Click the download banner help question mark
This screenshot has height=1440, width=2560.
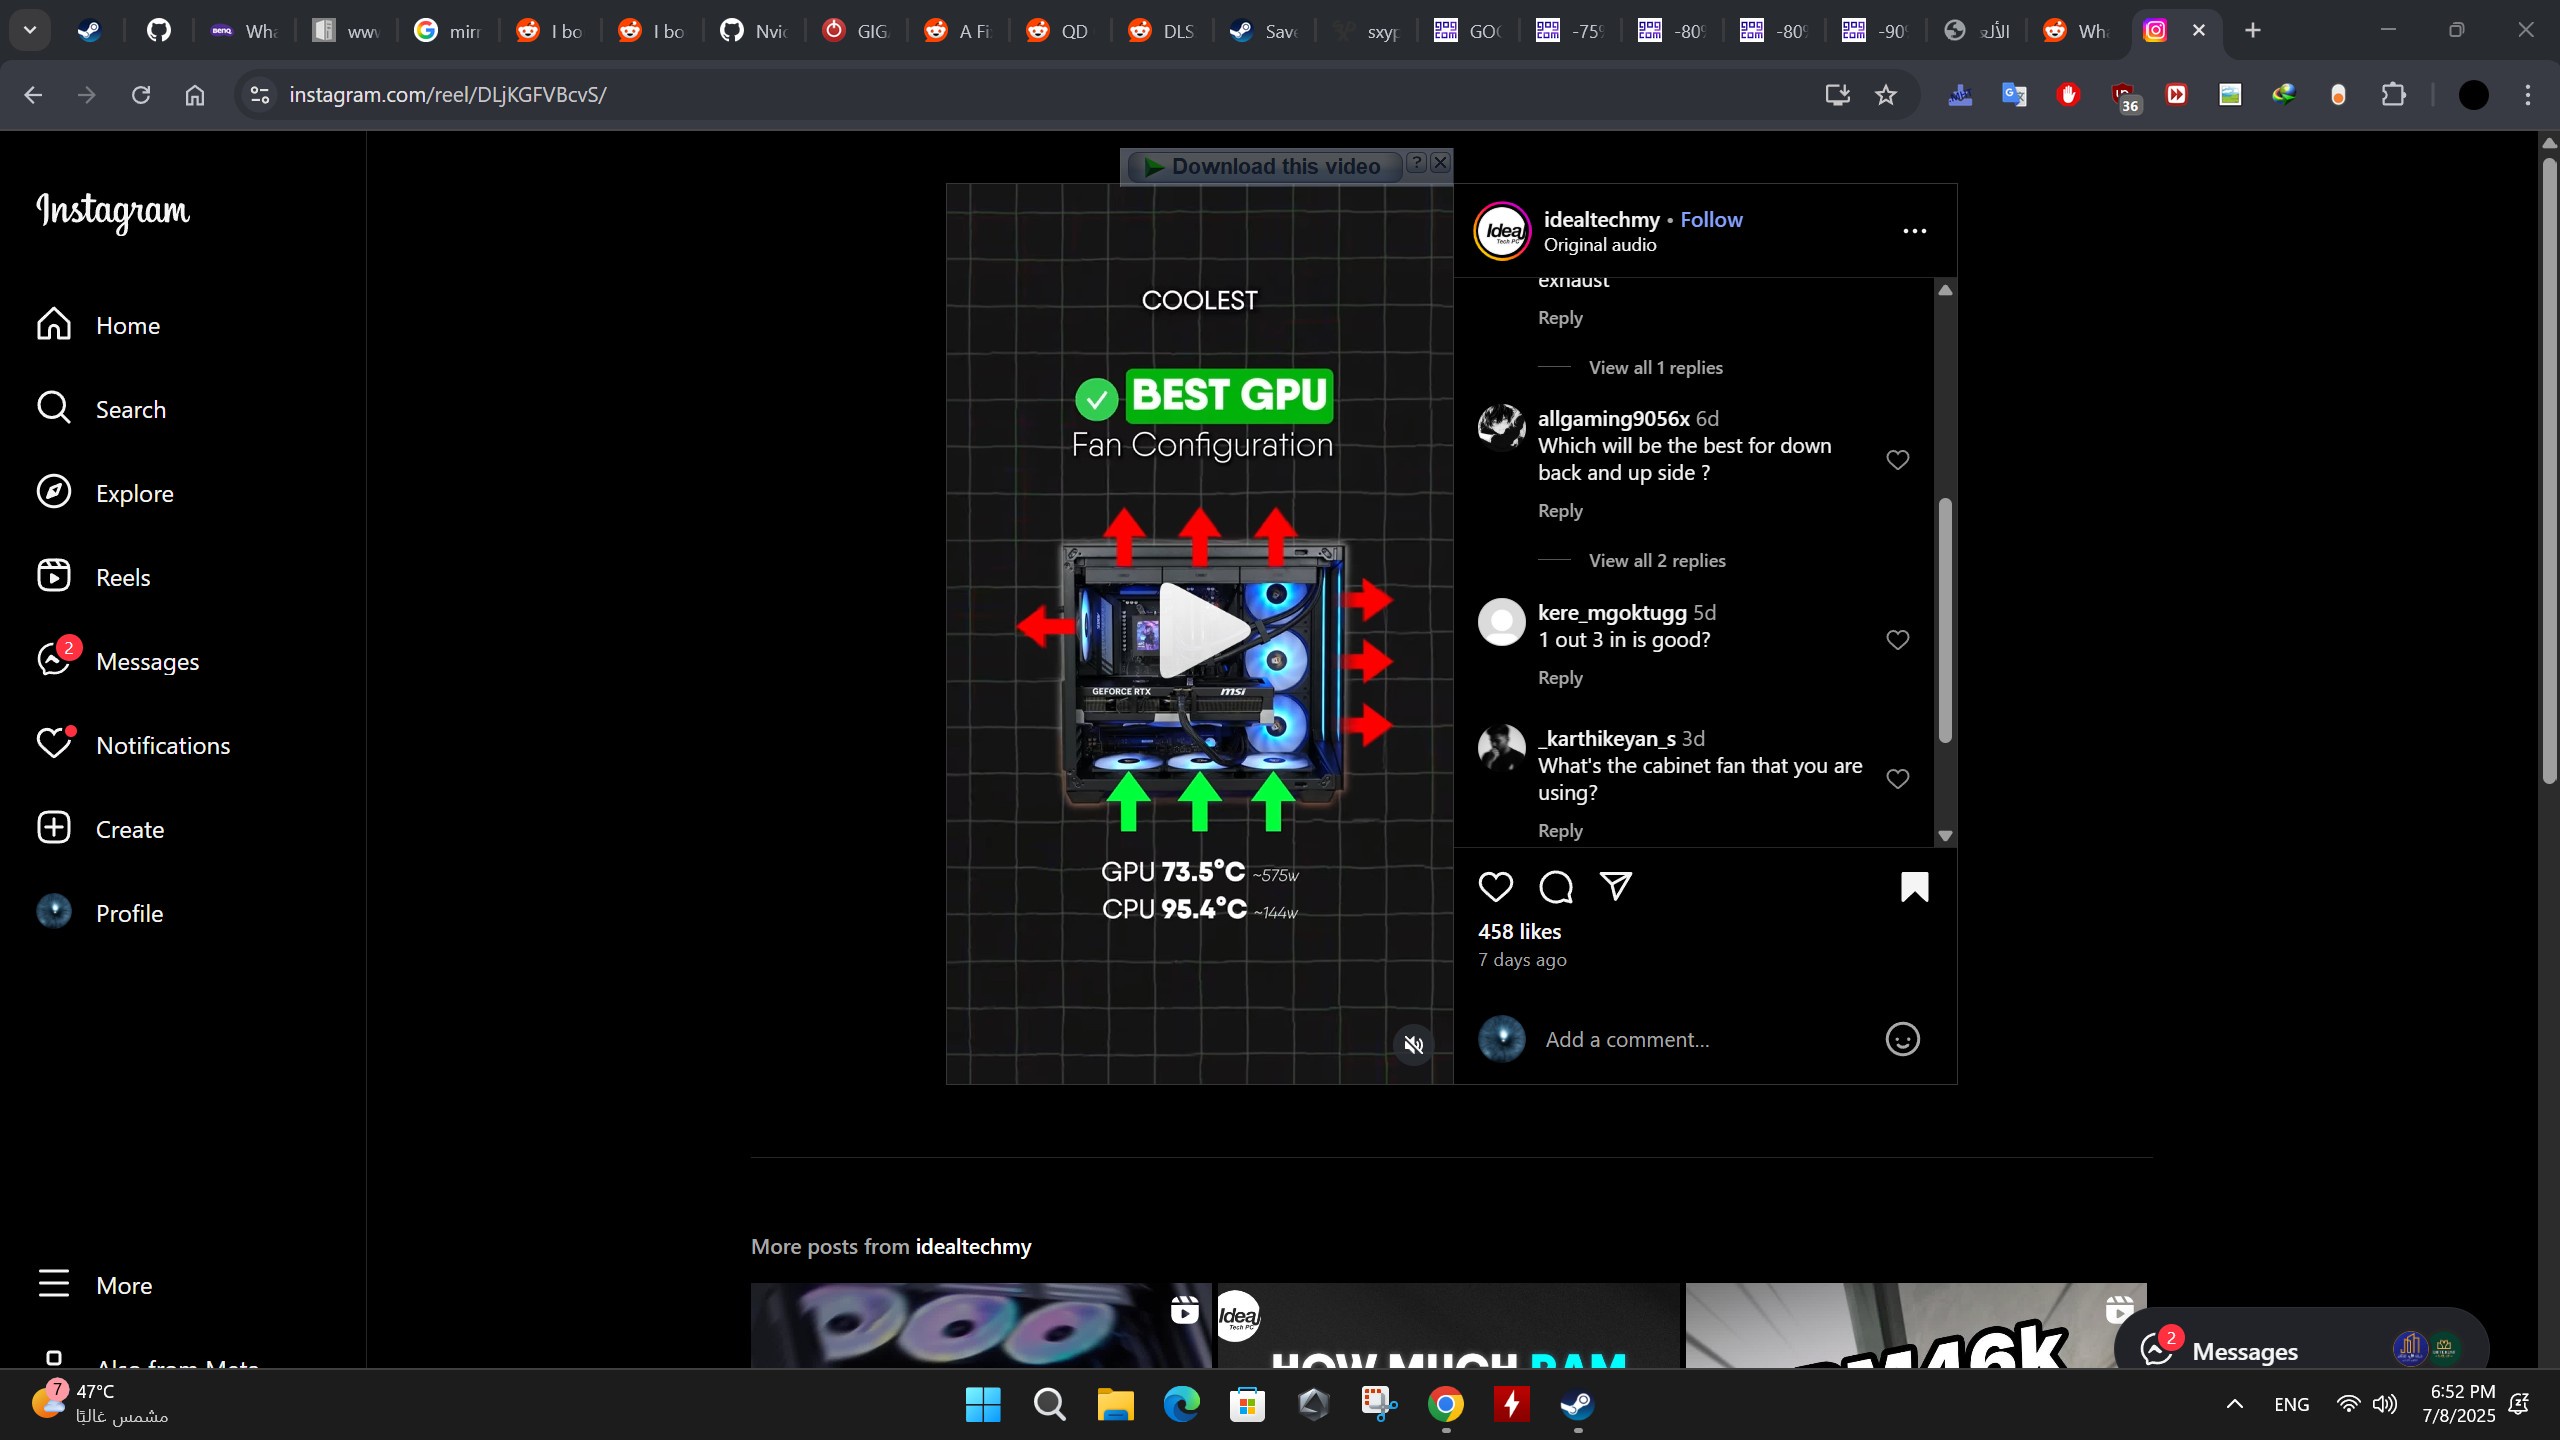[1416, 163]
